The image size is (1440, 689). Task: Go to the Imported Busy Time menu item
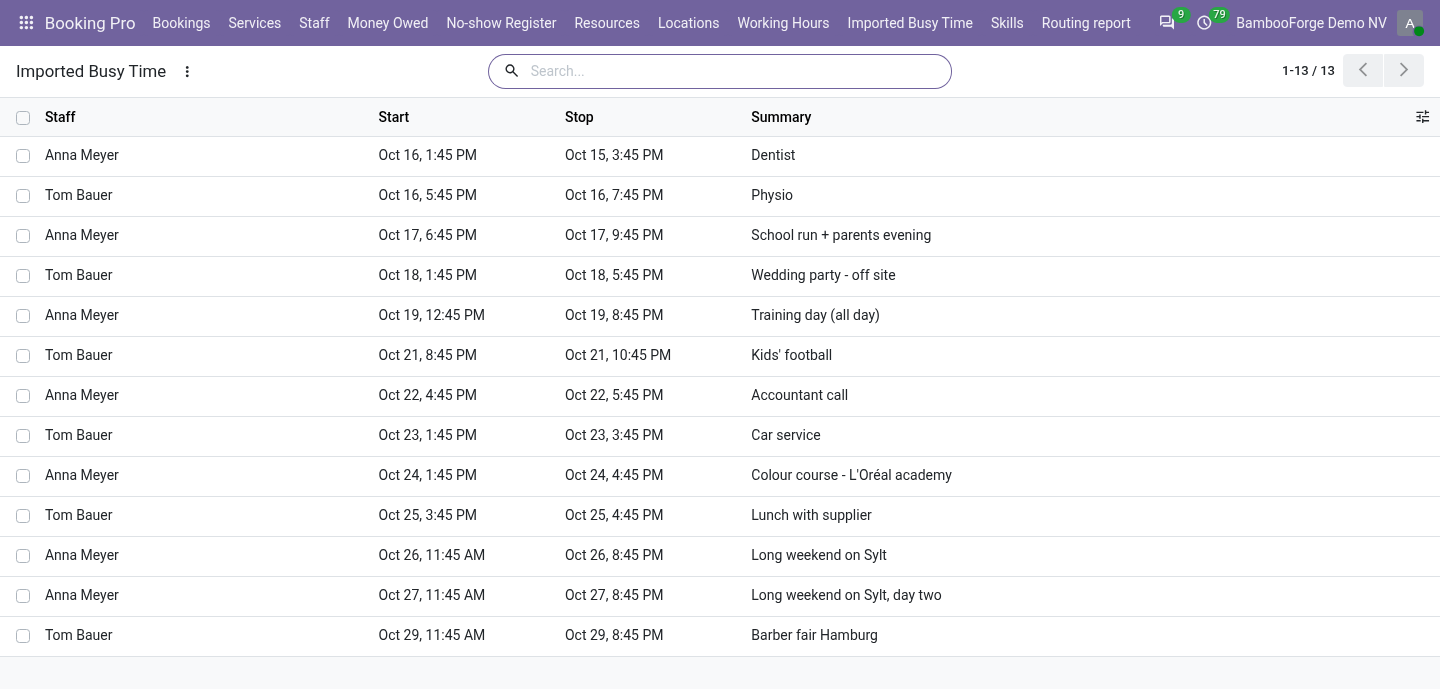910,23
